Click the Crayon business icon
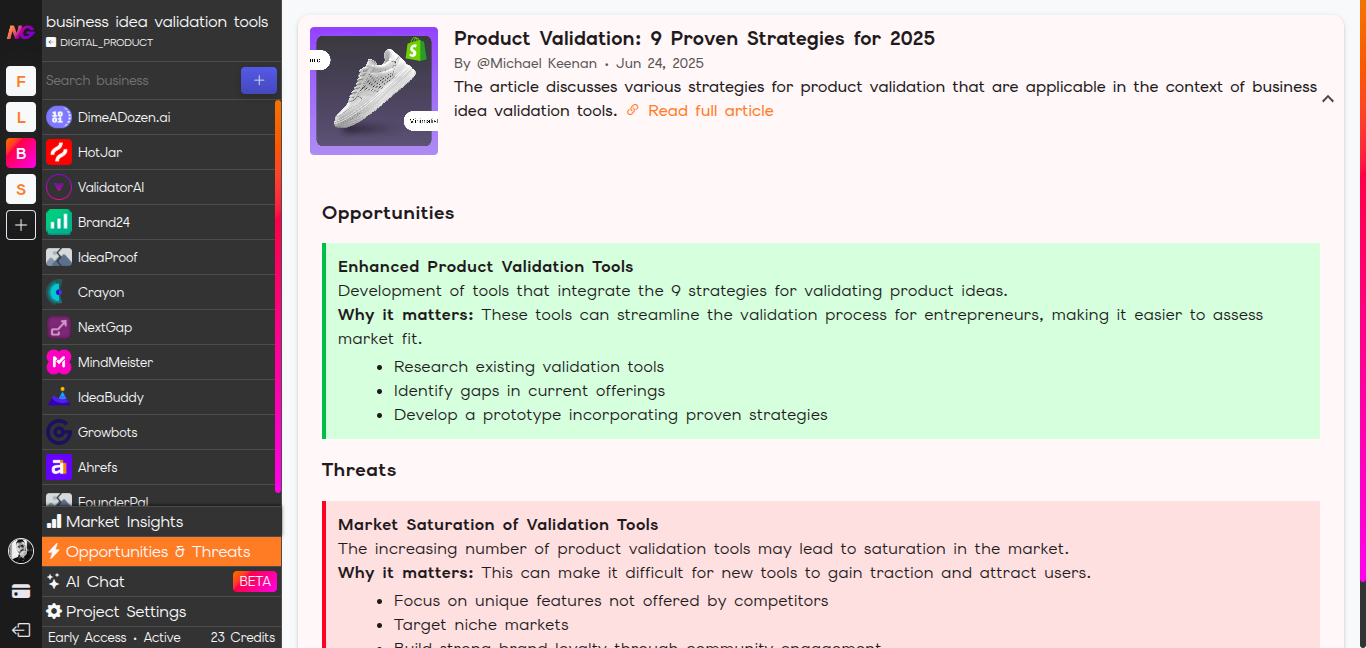The image size is (1366, 648). (60, 292)
